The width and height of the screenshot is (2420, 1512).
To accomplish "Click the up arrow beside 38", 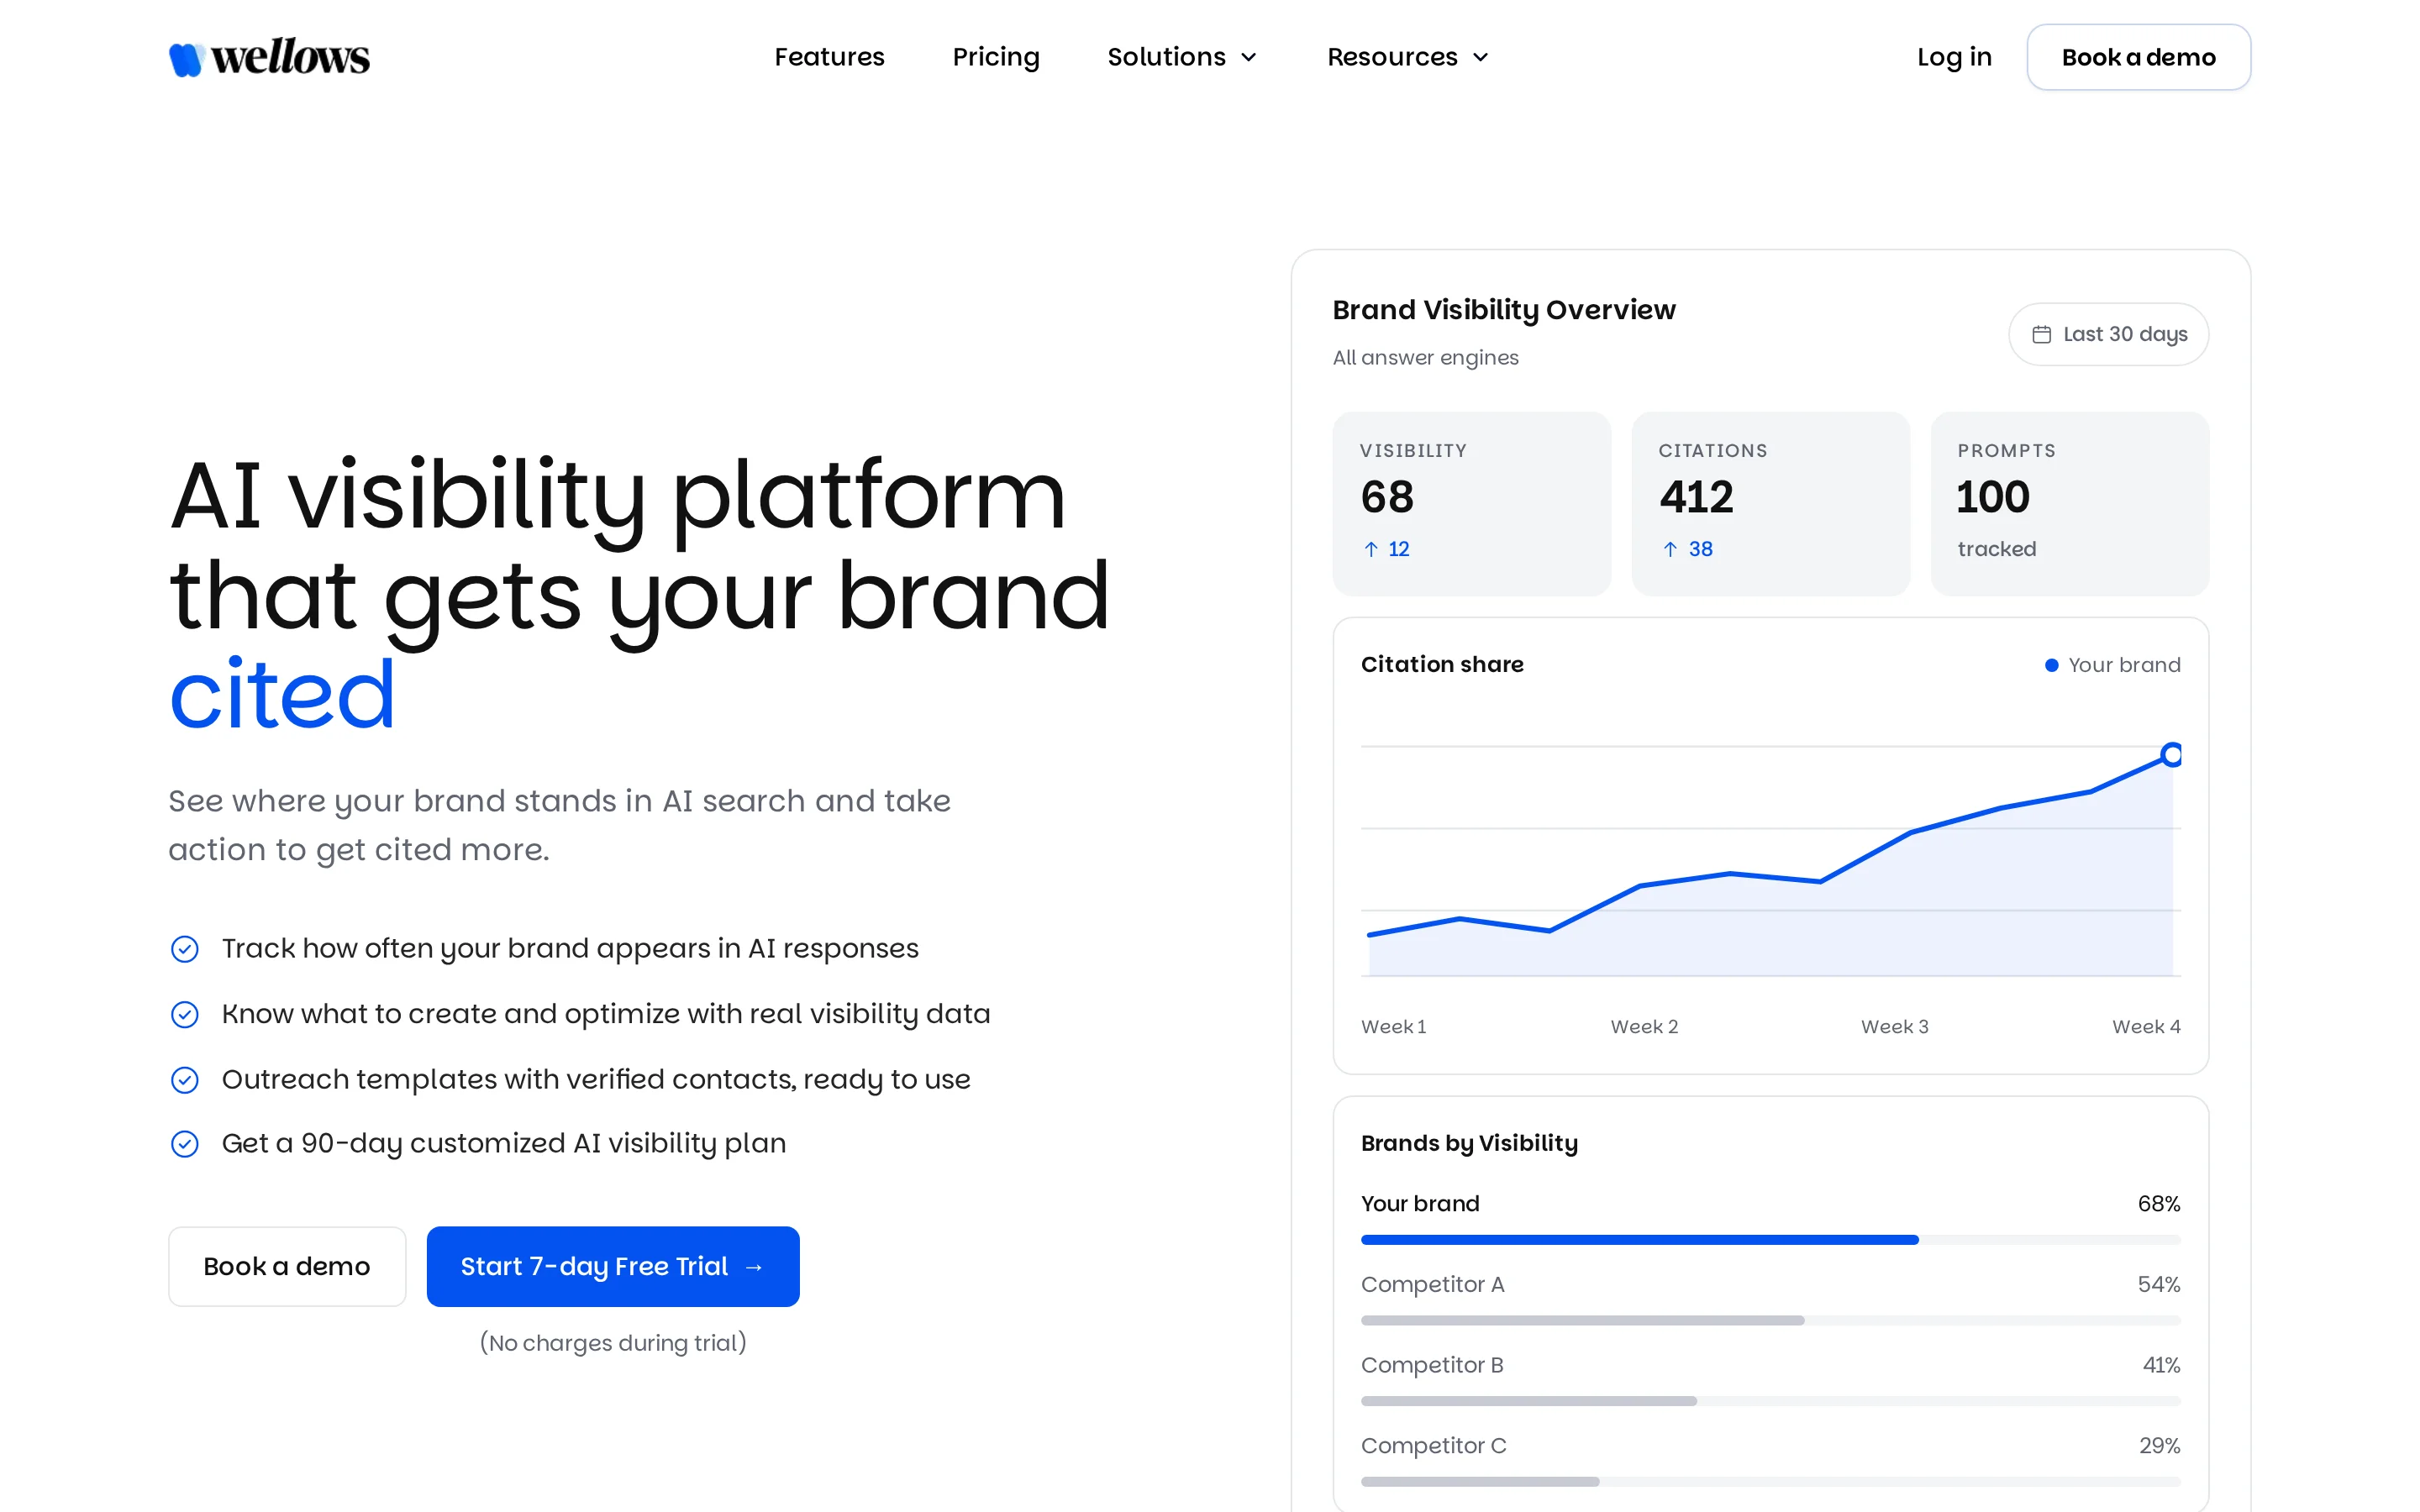I will (1670, 549).
